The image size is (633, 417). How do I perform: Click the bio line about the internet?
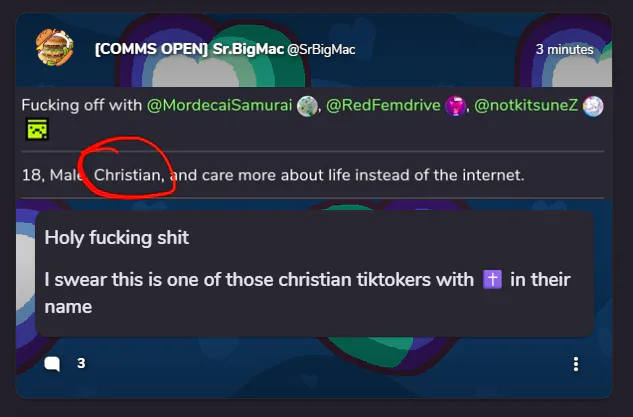[273, 175]
